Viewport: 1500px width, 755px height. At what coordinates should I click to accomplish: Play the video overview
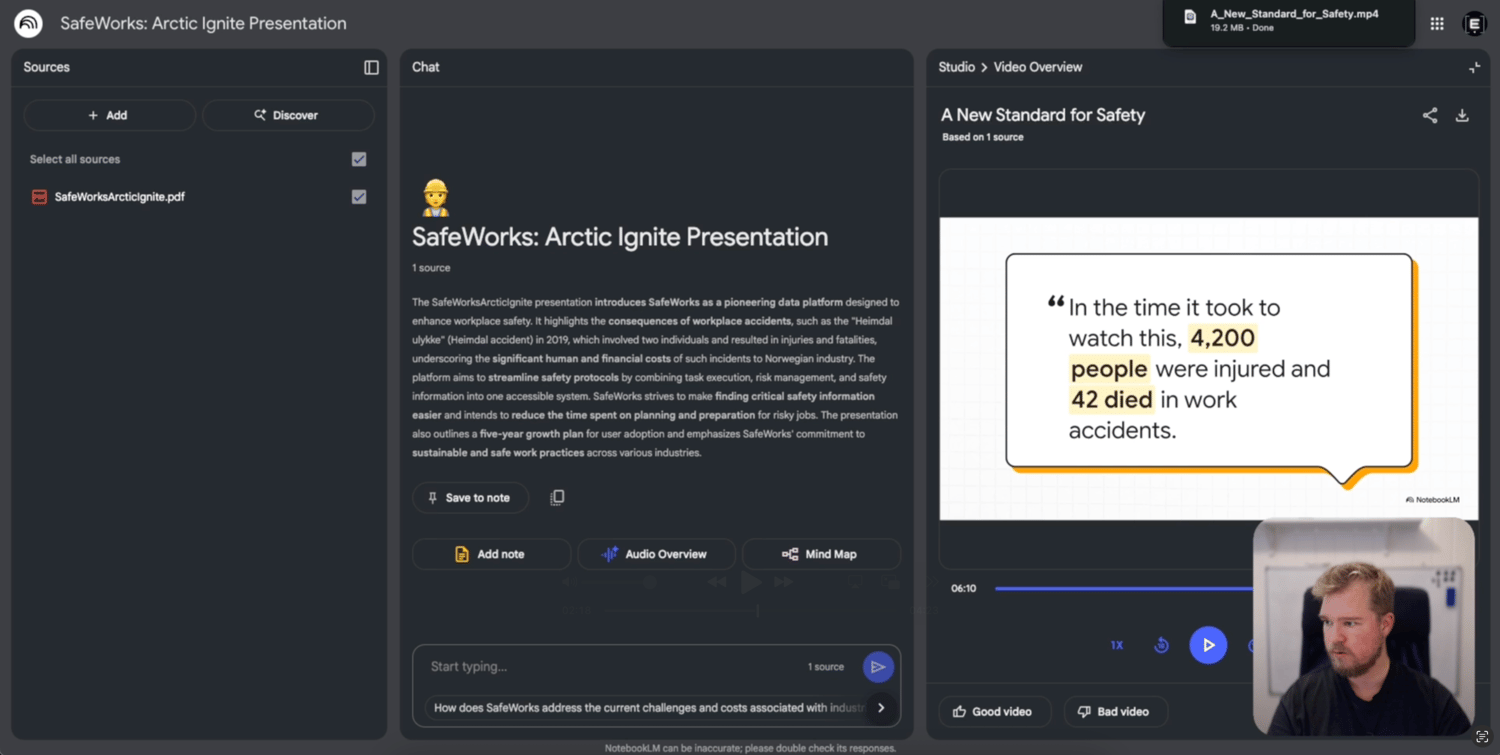[1208, 645]
